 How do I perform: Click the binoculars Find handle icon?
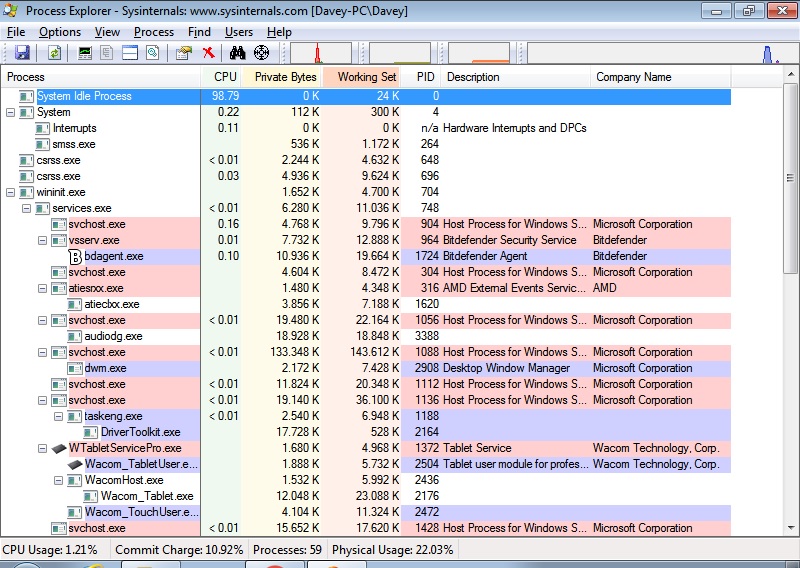[237, 53]
